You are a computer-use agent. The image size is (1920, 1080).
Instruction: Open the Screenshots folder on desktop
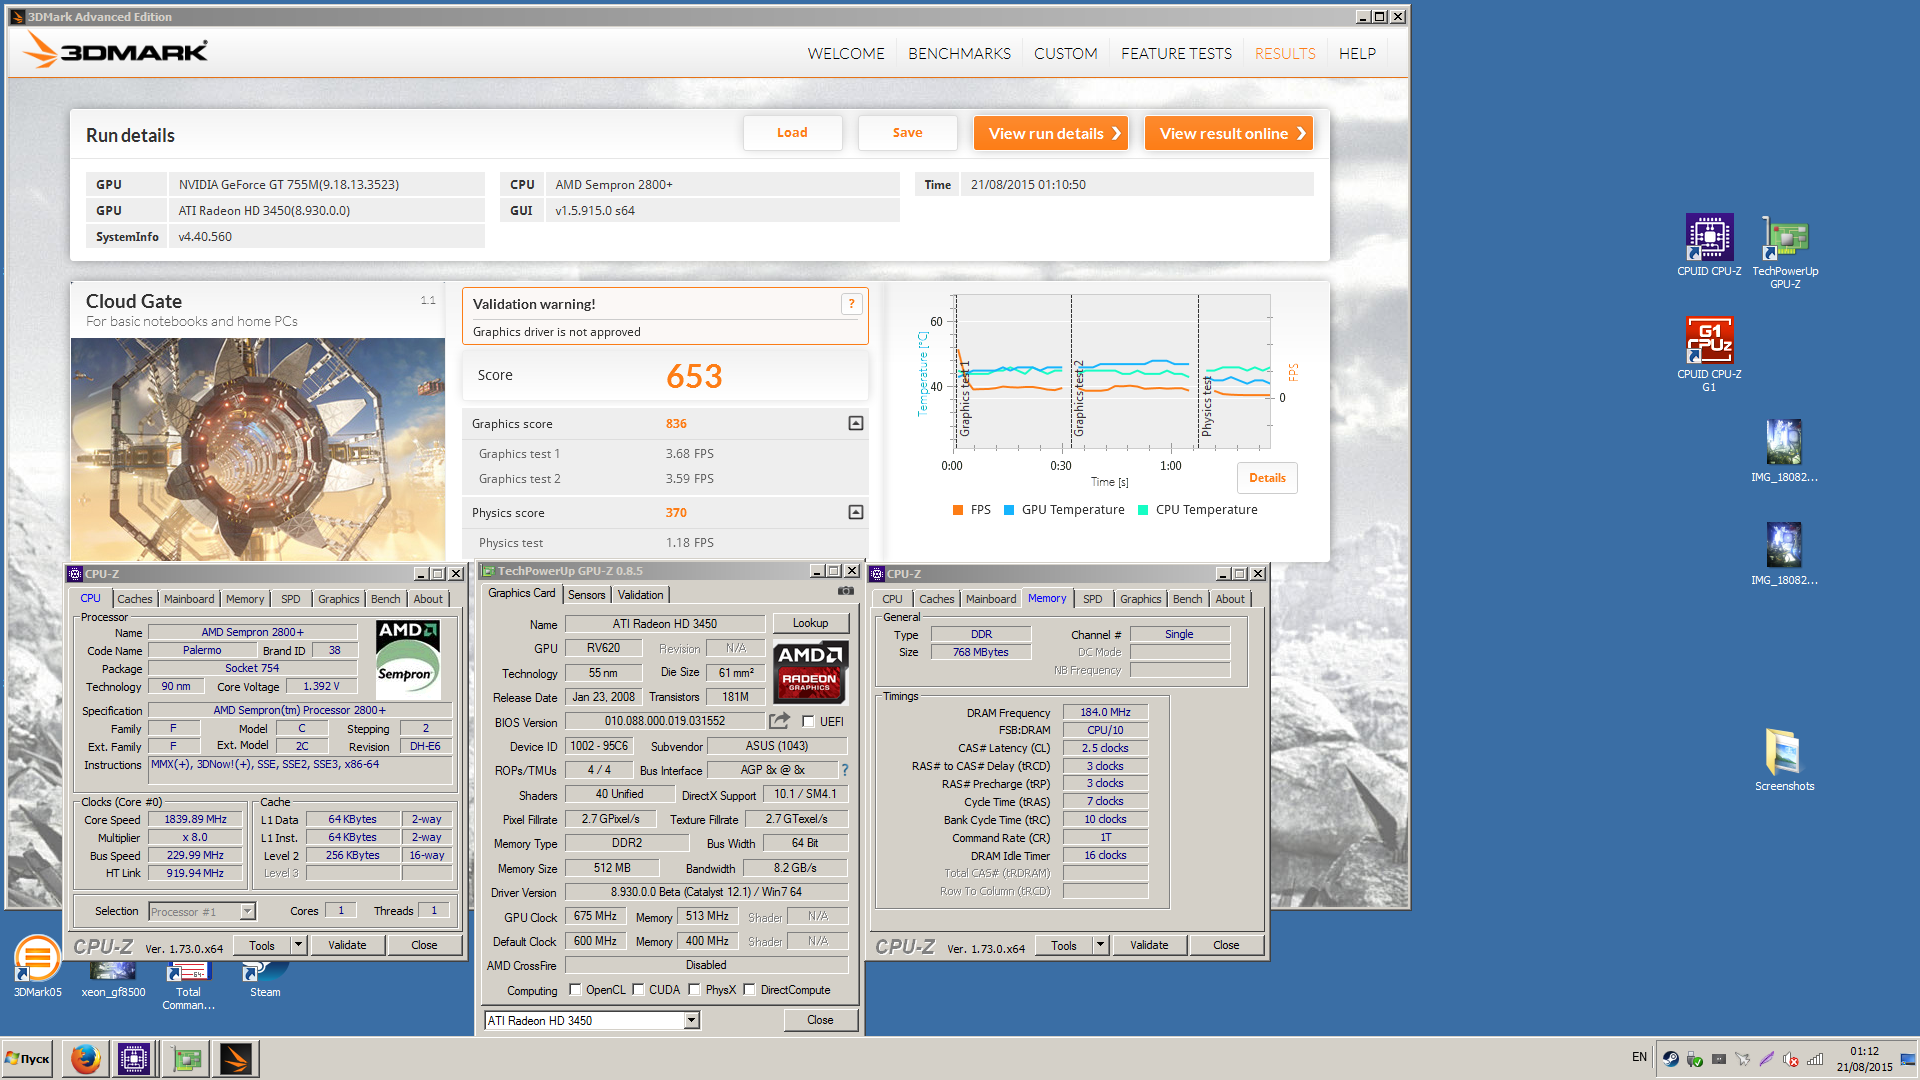tap(1784, 760)
